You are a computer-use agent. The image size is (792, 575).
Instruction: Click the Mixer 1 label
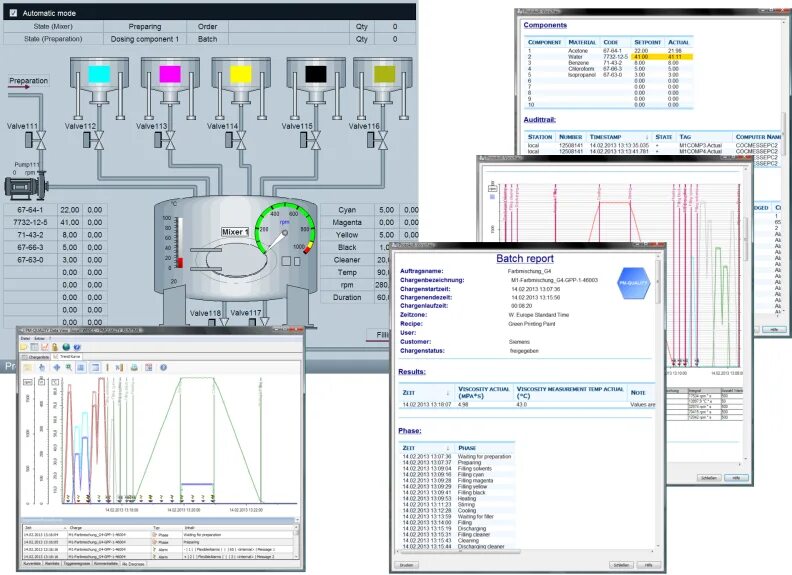click(235, 232)
